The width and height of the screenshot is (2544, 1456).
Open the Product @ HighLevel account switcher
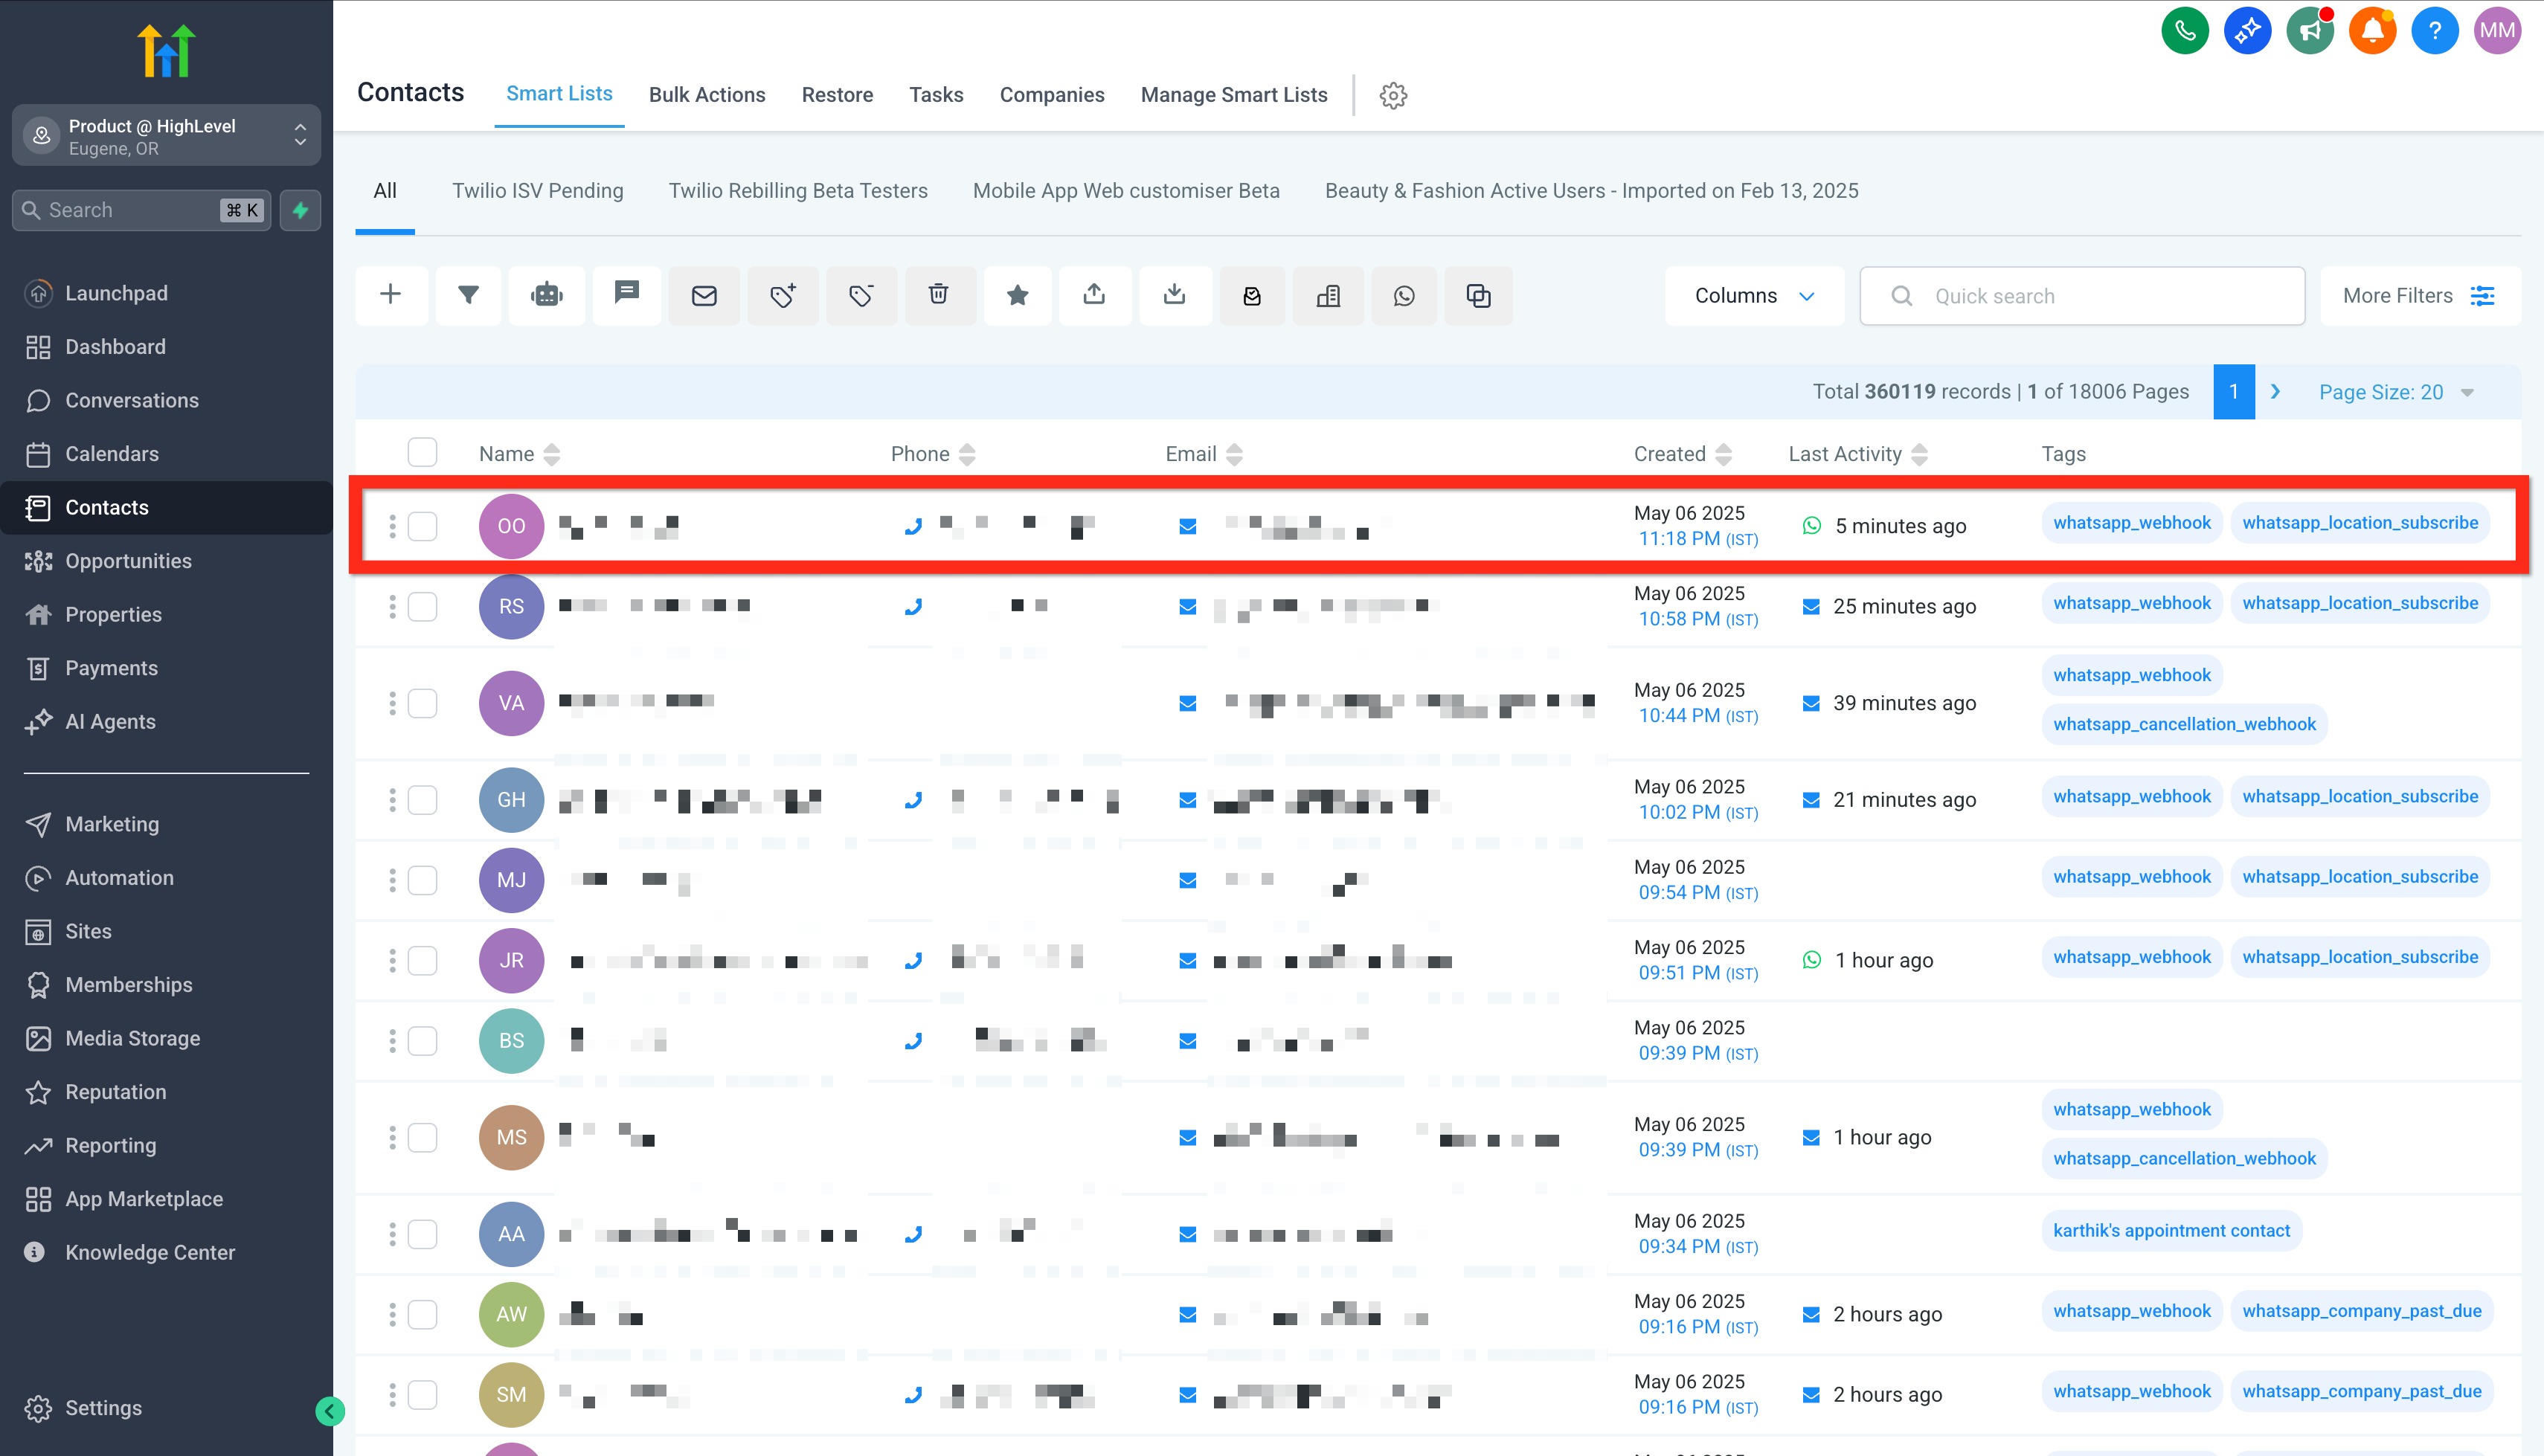pos(166,136)
